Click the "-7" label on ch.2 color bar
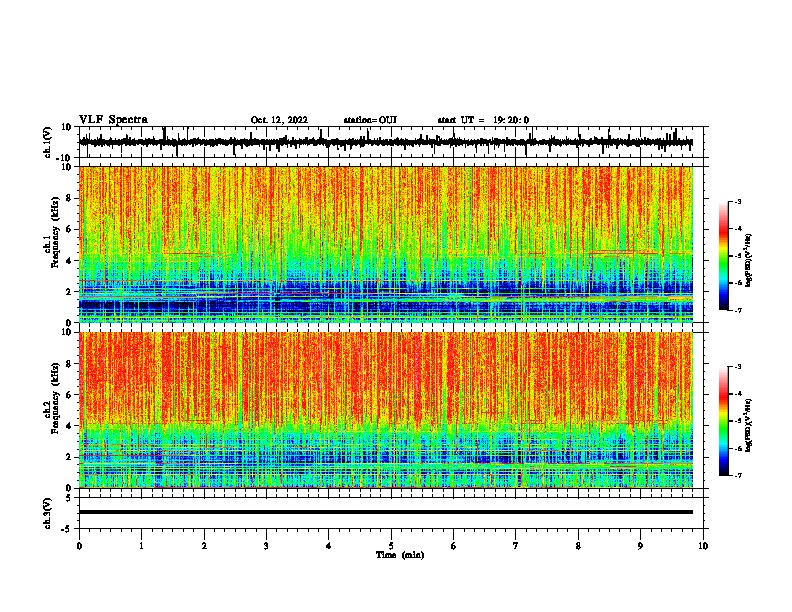792x612 pixels. point(737,475)
